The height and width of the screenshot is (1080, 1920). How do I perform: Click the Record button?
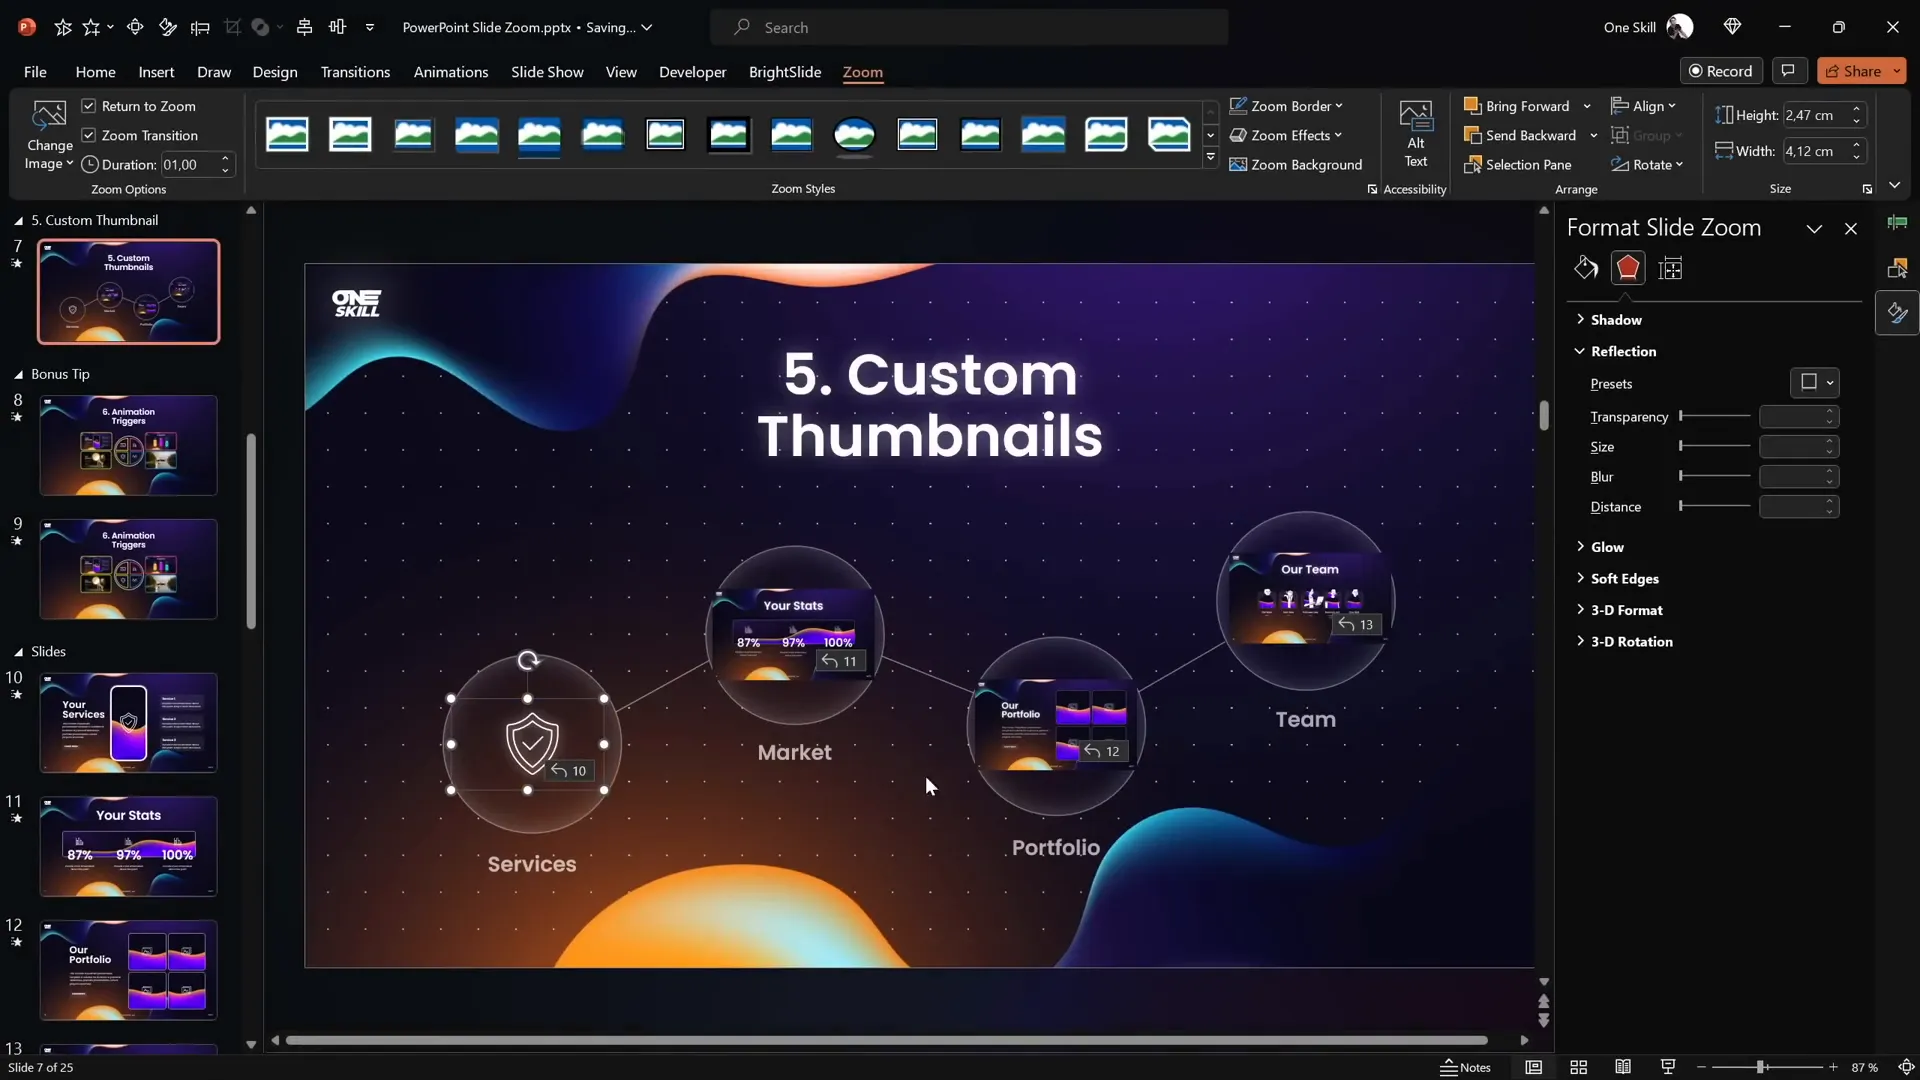pyautogui.click(x=1722, y=70)
